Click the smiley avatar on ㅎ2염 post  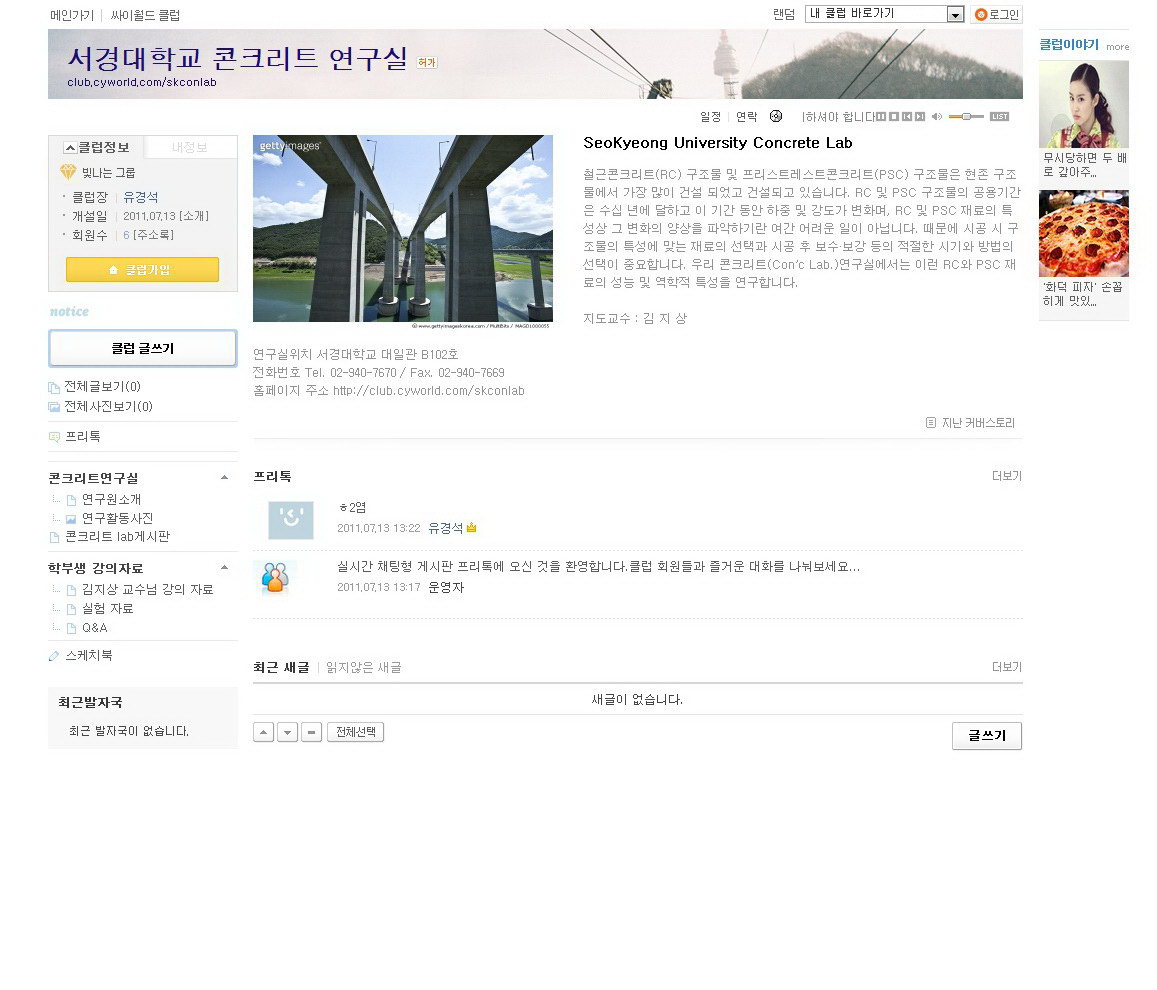click(291, 519)
